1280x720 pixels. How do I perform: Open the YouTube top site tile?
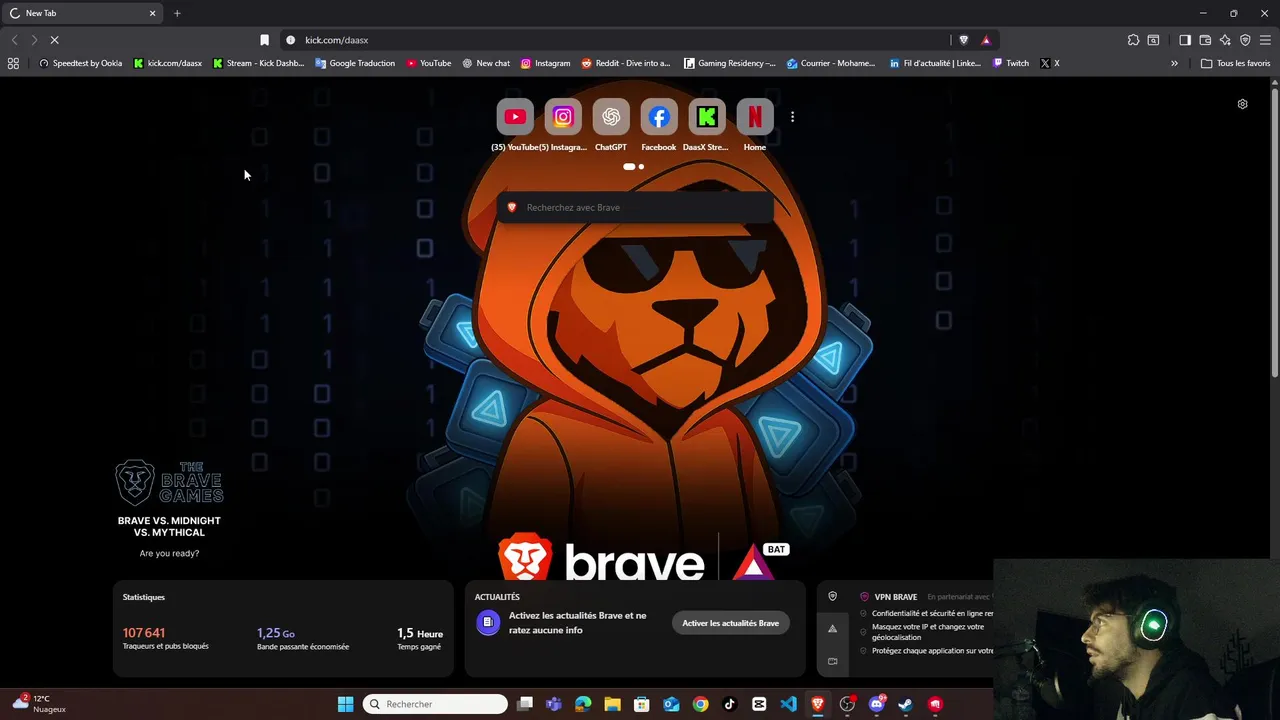click(515, 117)
